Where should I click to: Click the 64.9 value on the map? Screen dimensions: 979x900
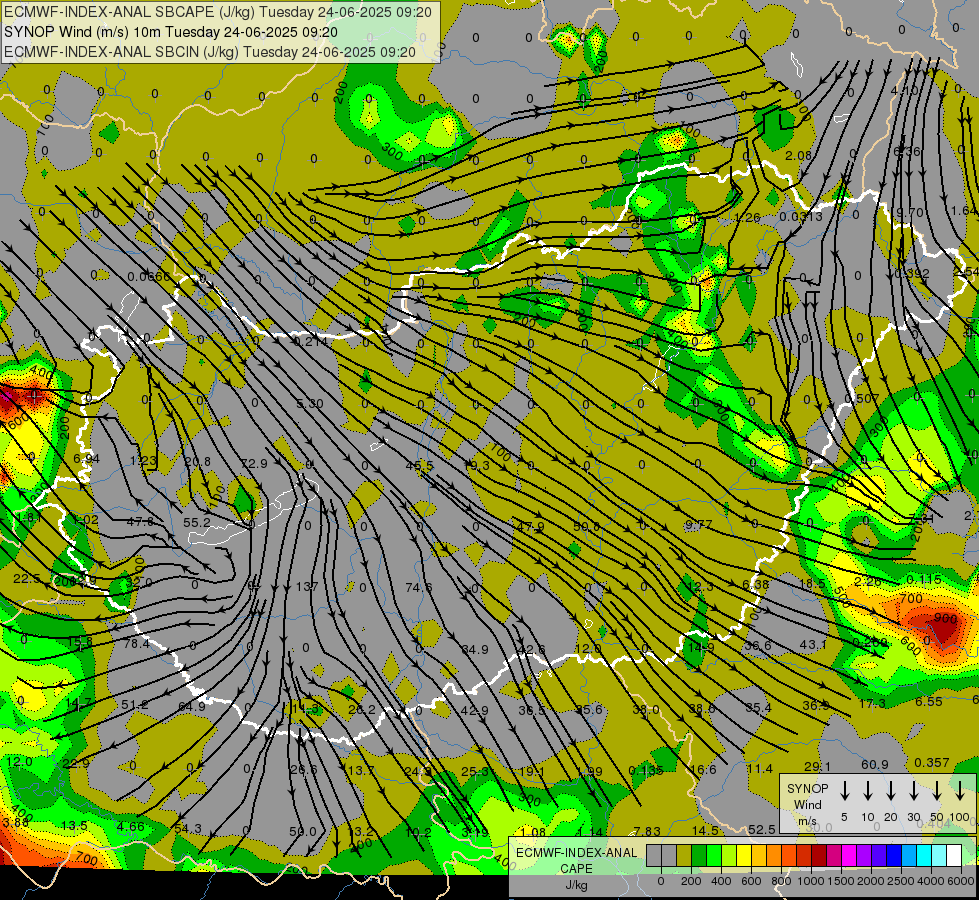tap(192, 706)
